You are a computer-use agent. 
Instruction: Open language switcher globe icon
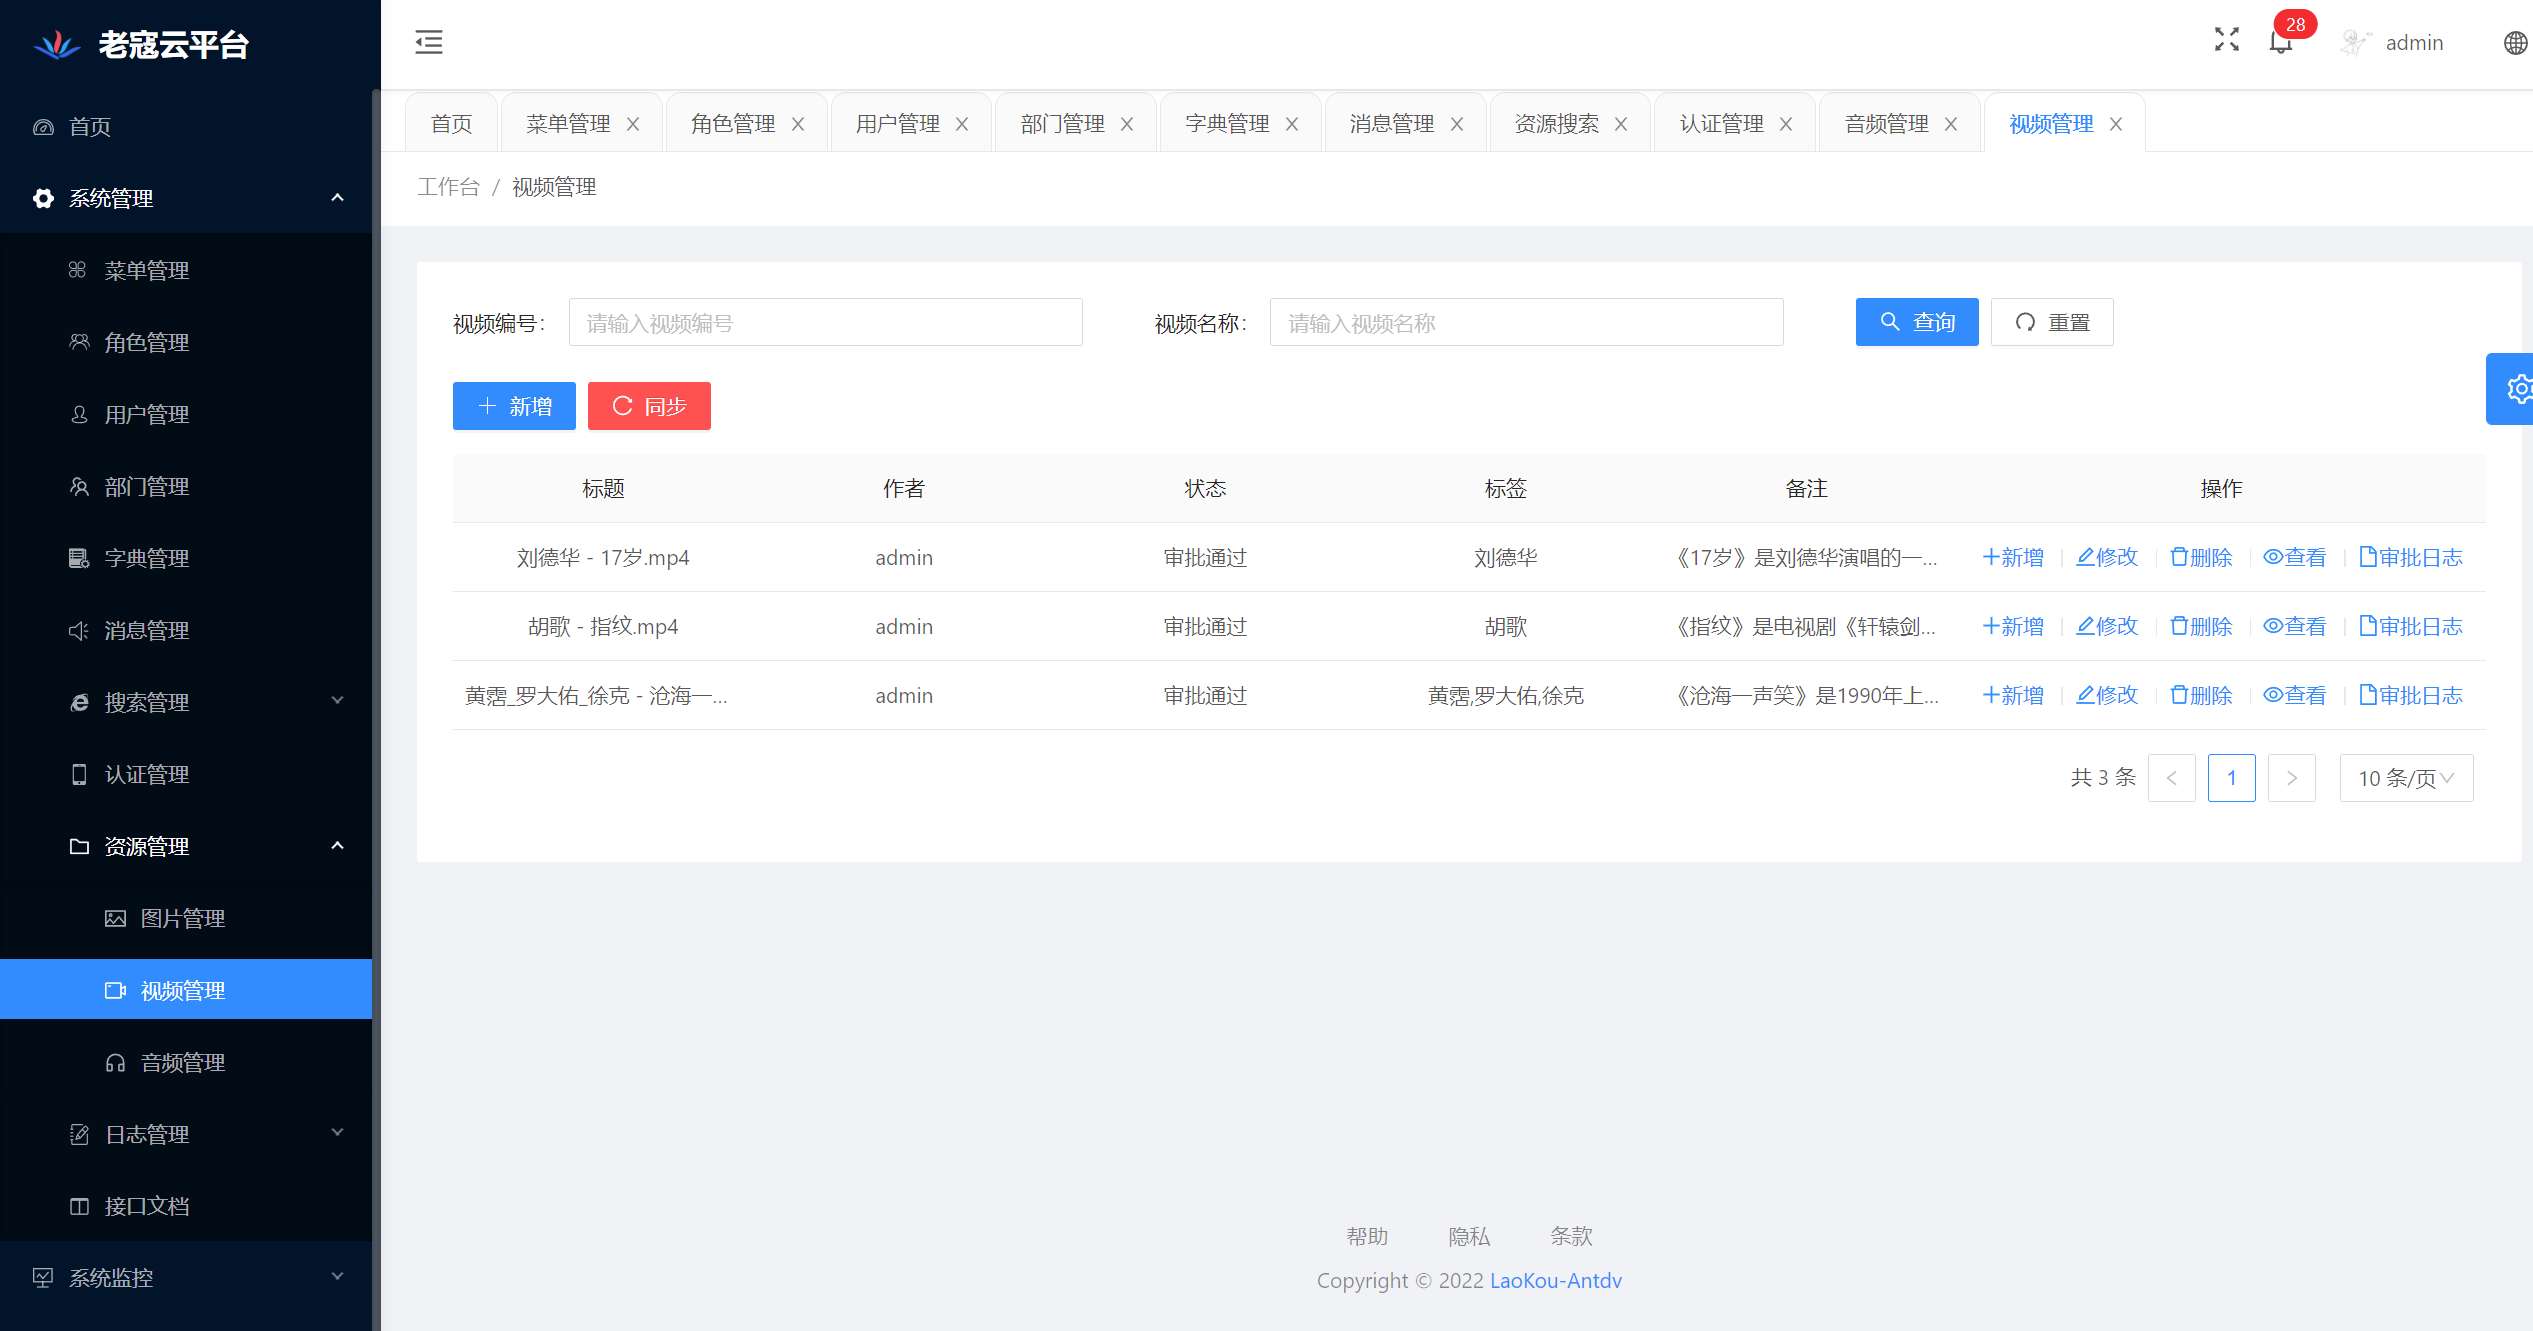(x=2515, y=43)
